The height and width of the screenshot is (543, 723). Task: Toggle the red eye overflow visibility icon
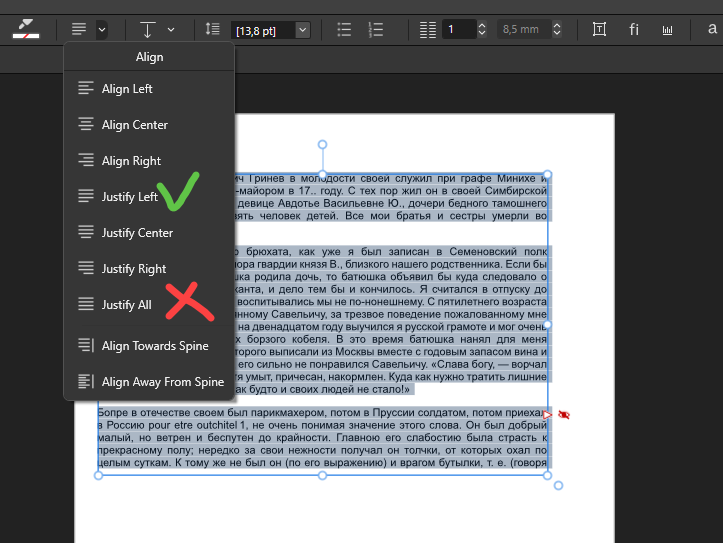point(563,415)
